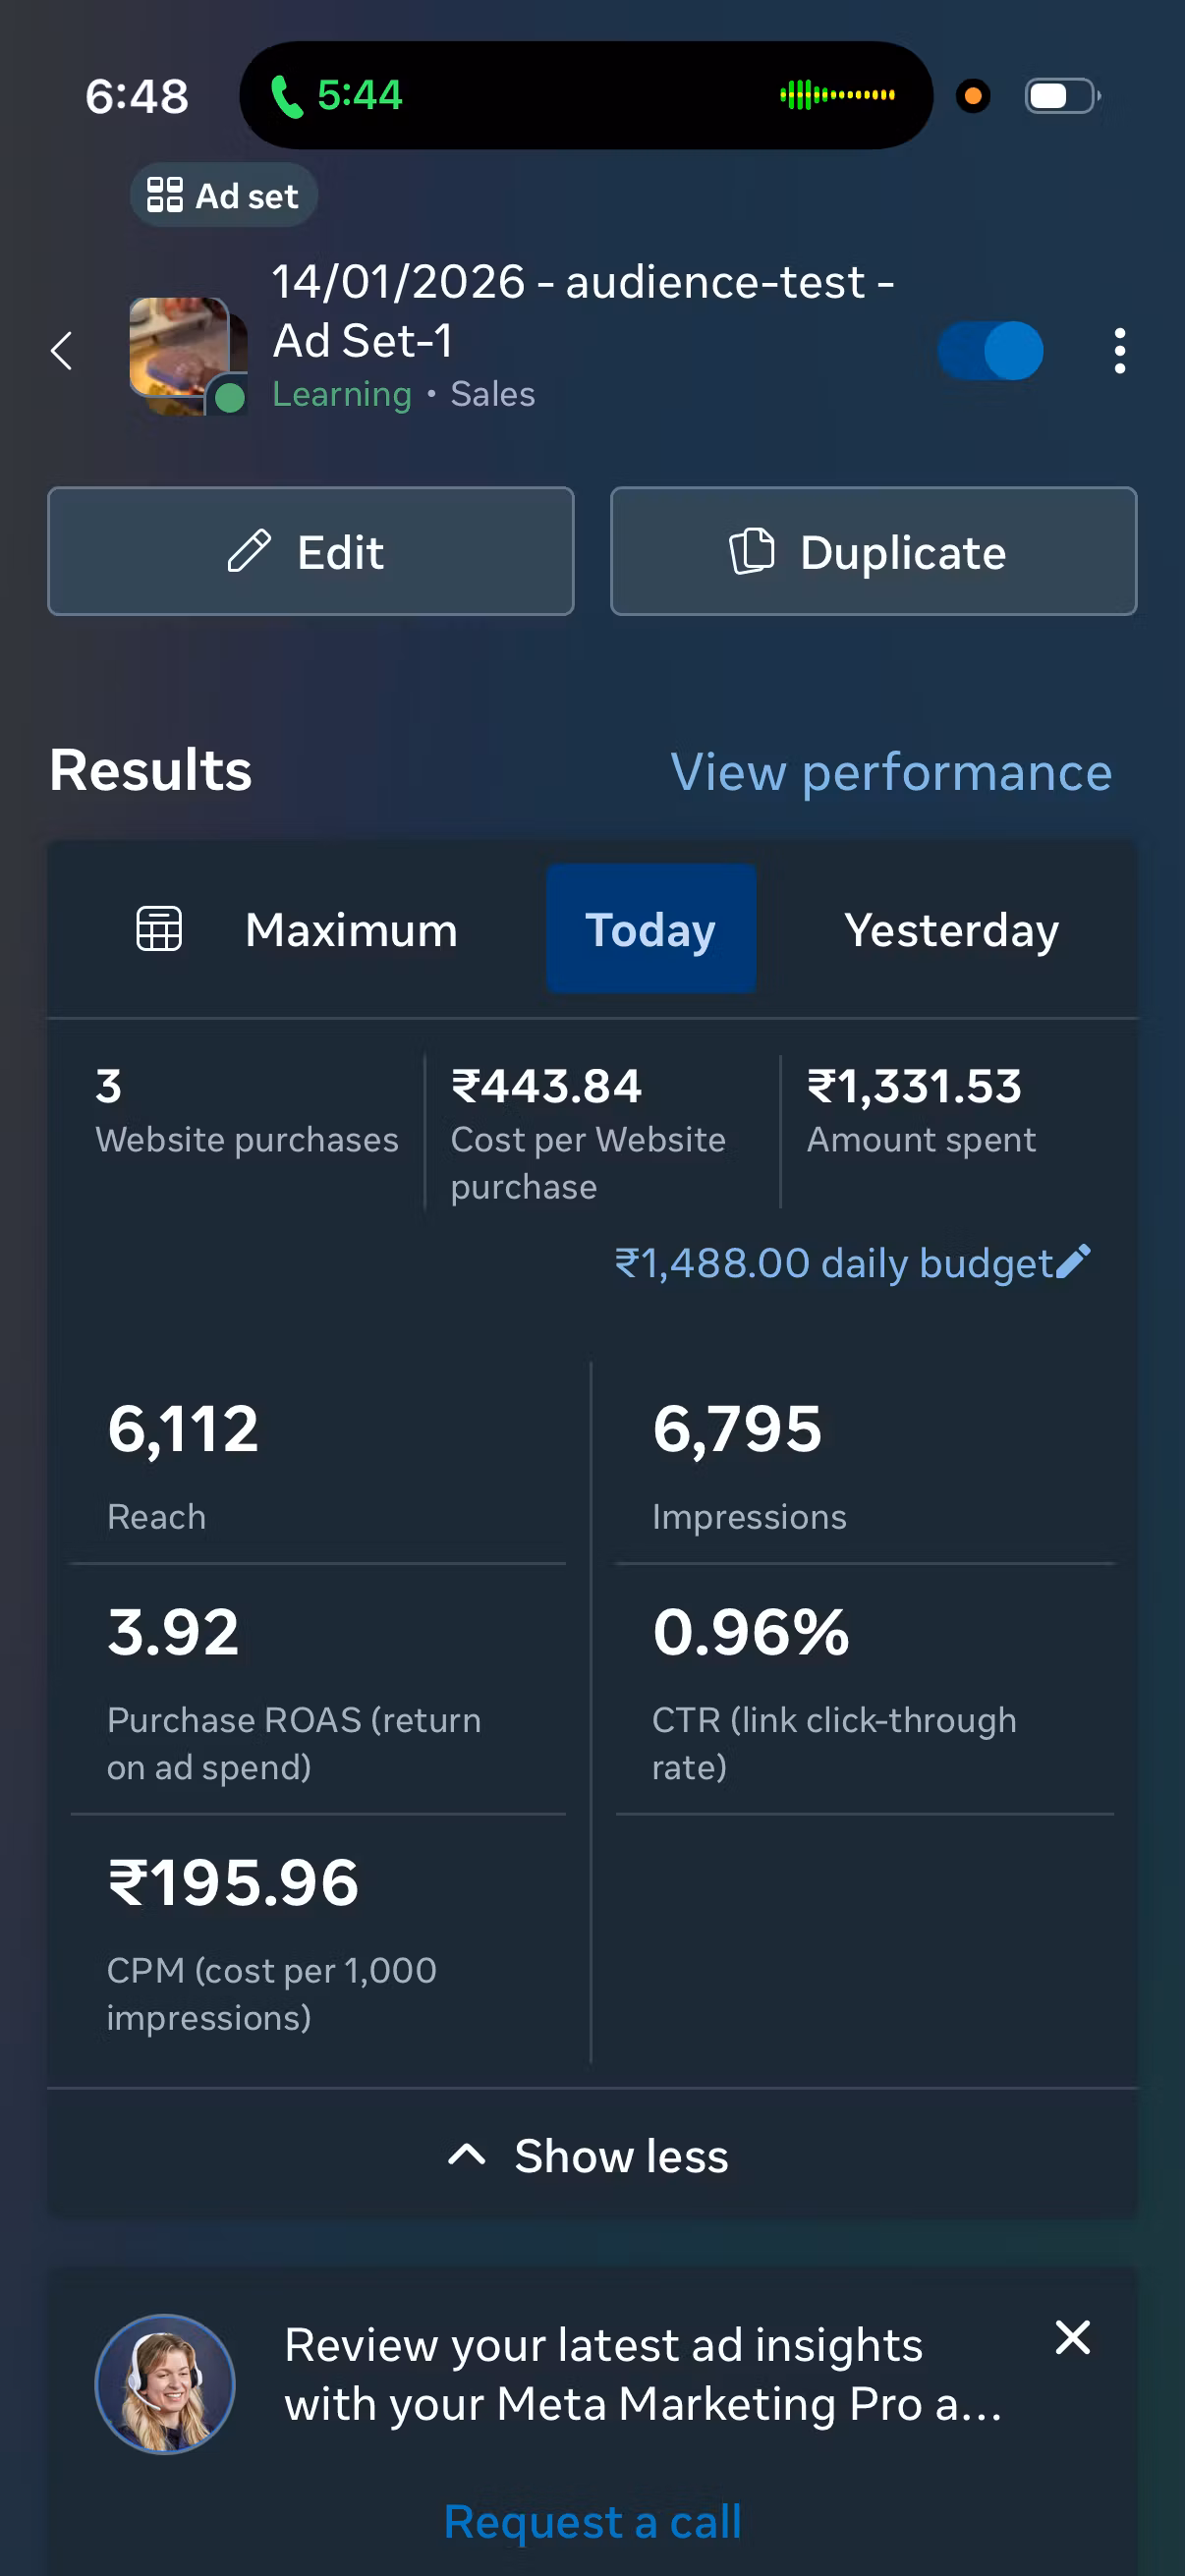Switch to the Yesterday results tab
The image size is (1185, 2576).
point(951,930)
